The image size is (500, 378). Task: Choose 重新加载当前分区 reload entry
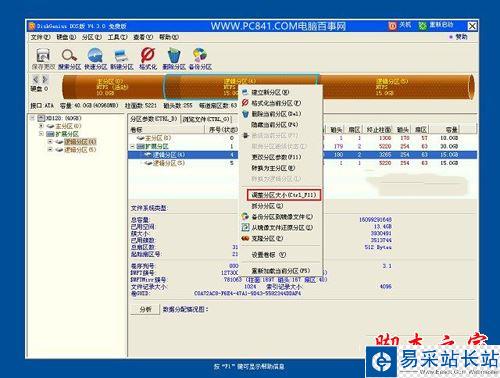(x=280, y=271)
